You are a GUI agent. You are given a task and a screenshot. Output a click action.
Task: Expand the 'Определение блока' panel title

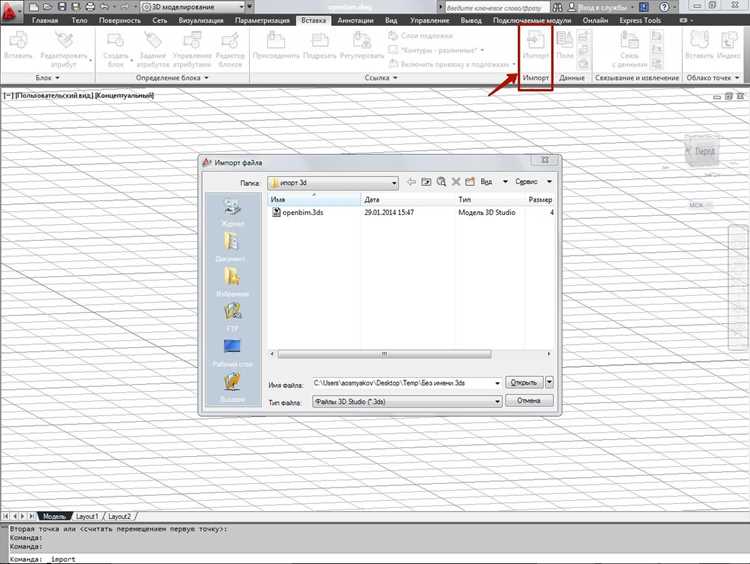click(x=172, y=77)
